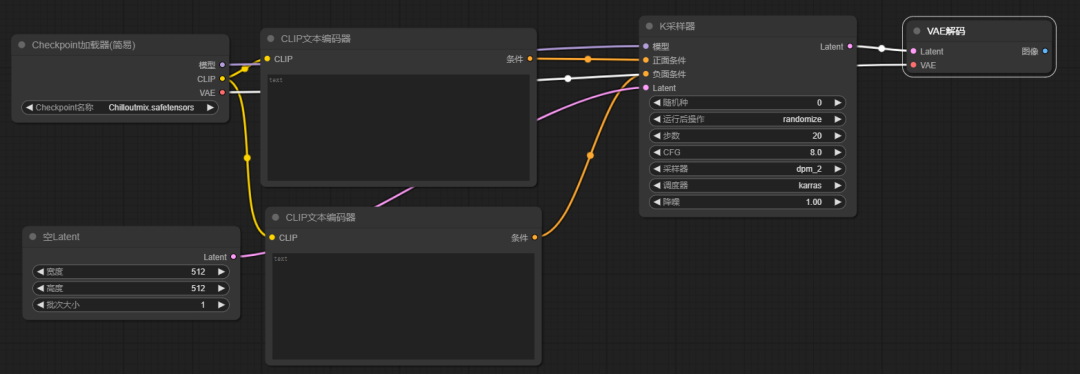Select the 空Latent node title
The image size is (1080, 374).
click(x=61, y=236)
